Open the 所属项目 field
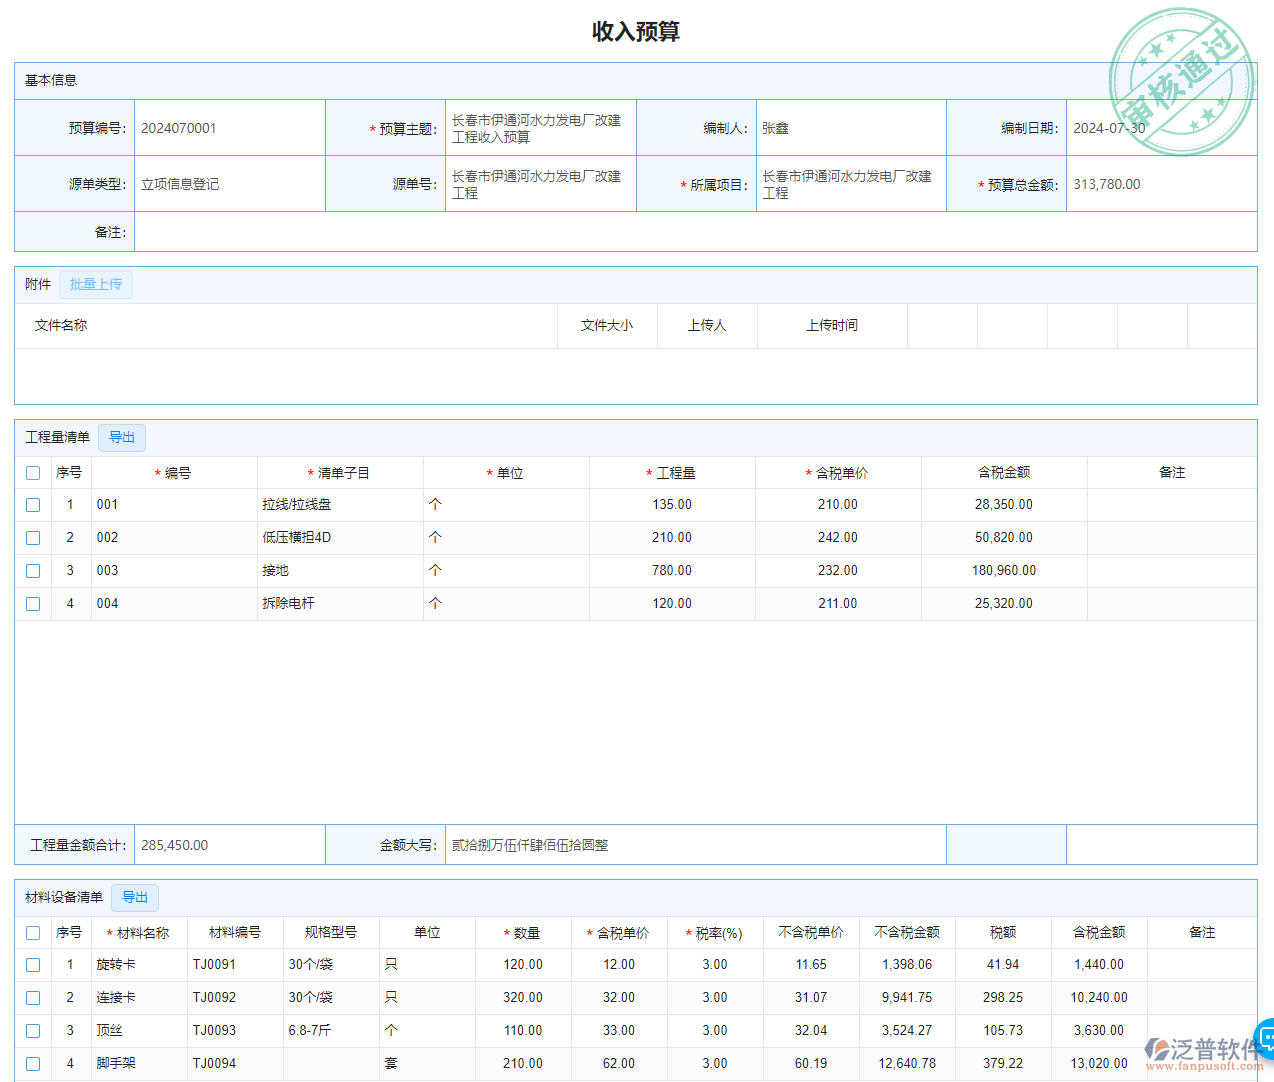The width and height of the screenshot is (1274, 1082). pyautogui.click(x=850, y=184)
